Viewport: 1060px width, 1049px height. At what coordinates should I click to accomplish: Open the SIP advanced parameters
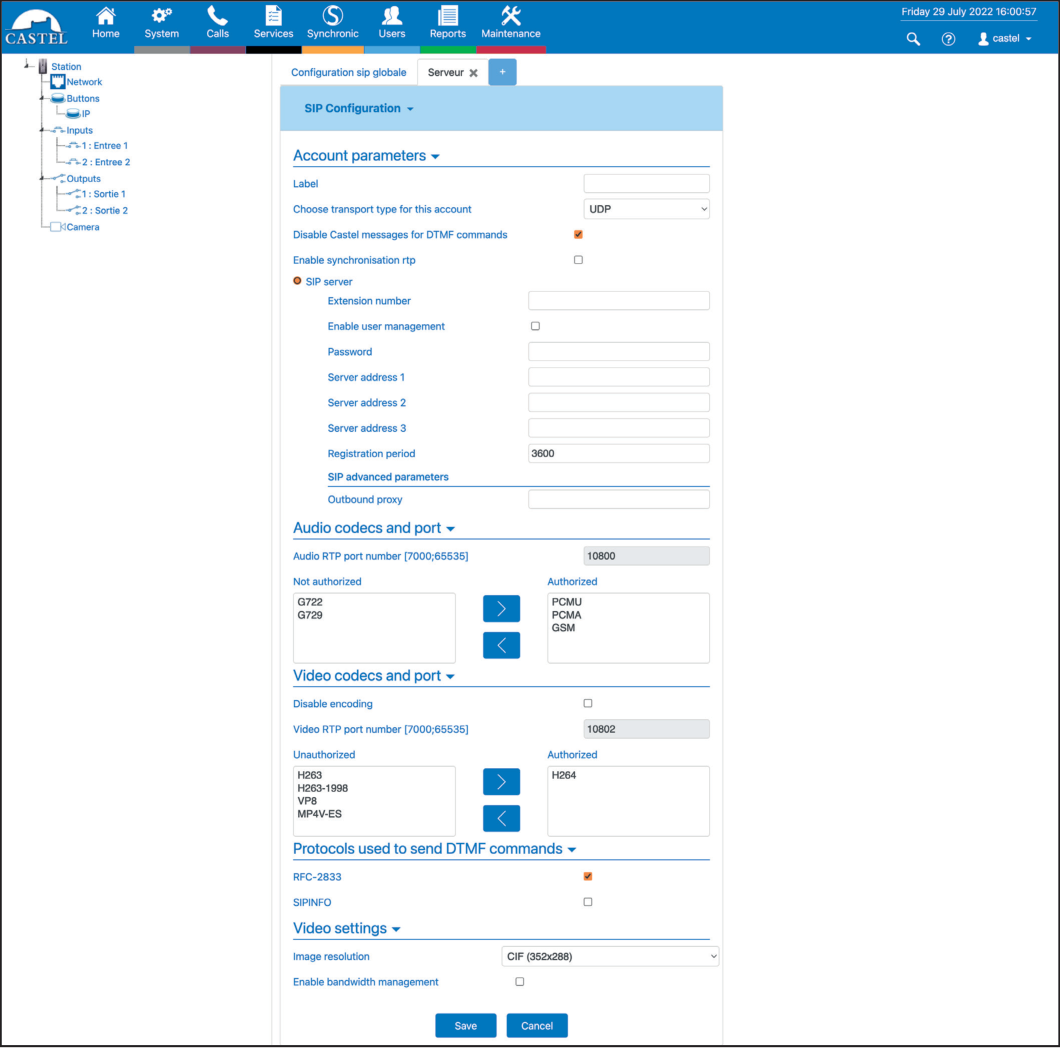pos(390,476)
